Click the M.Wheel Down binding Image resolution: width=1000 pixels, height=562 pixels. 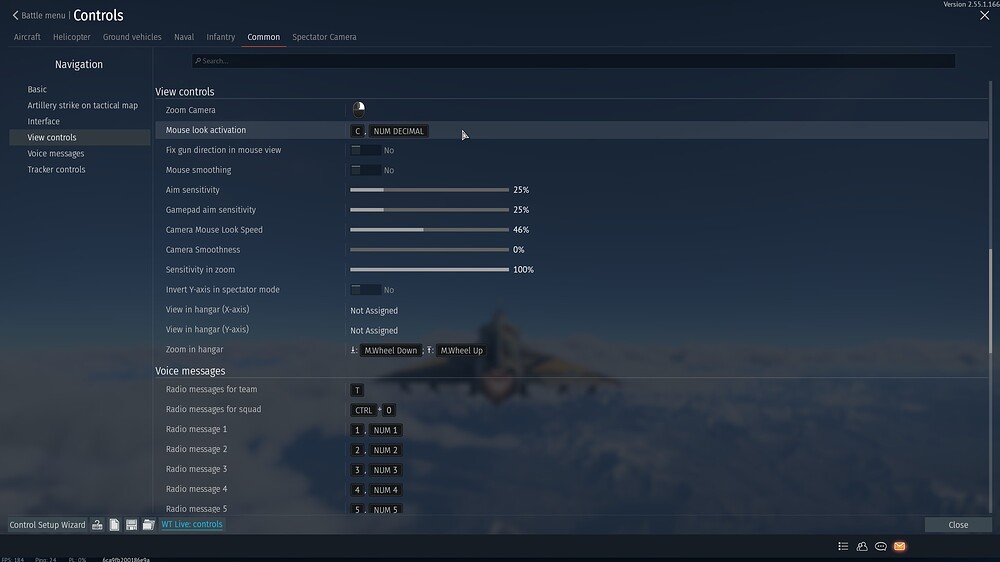point(390,350)
